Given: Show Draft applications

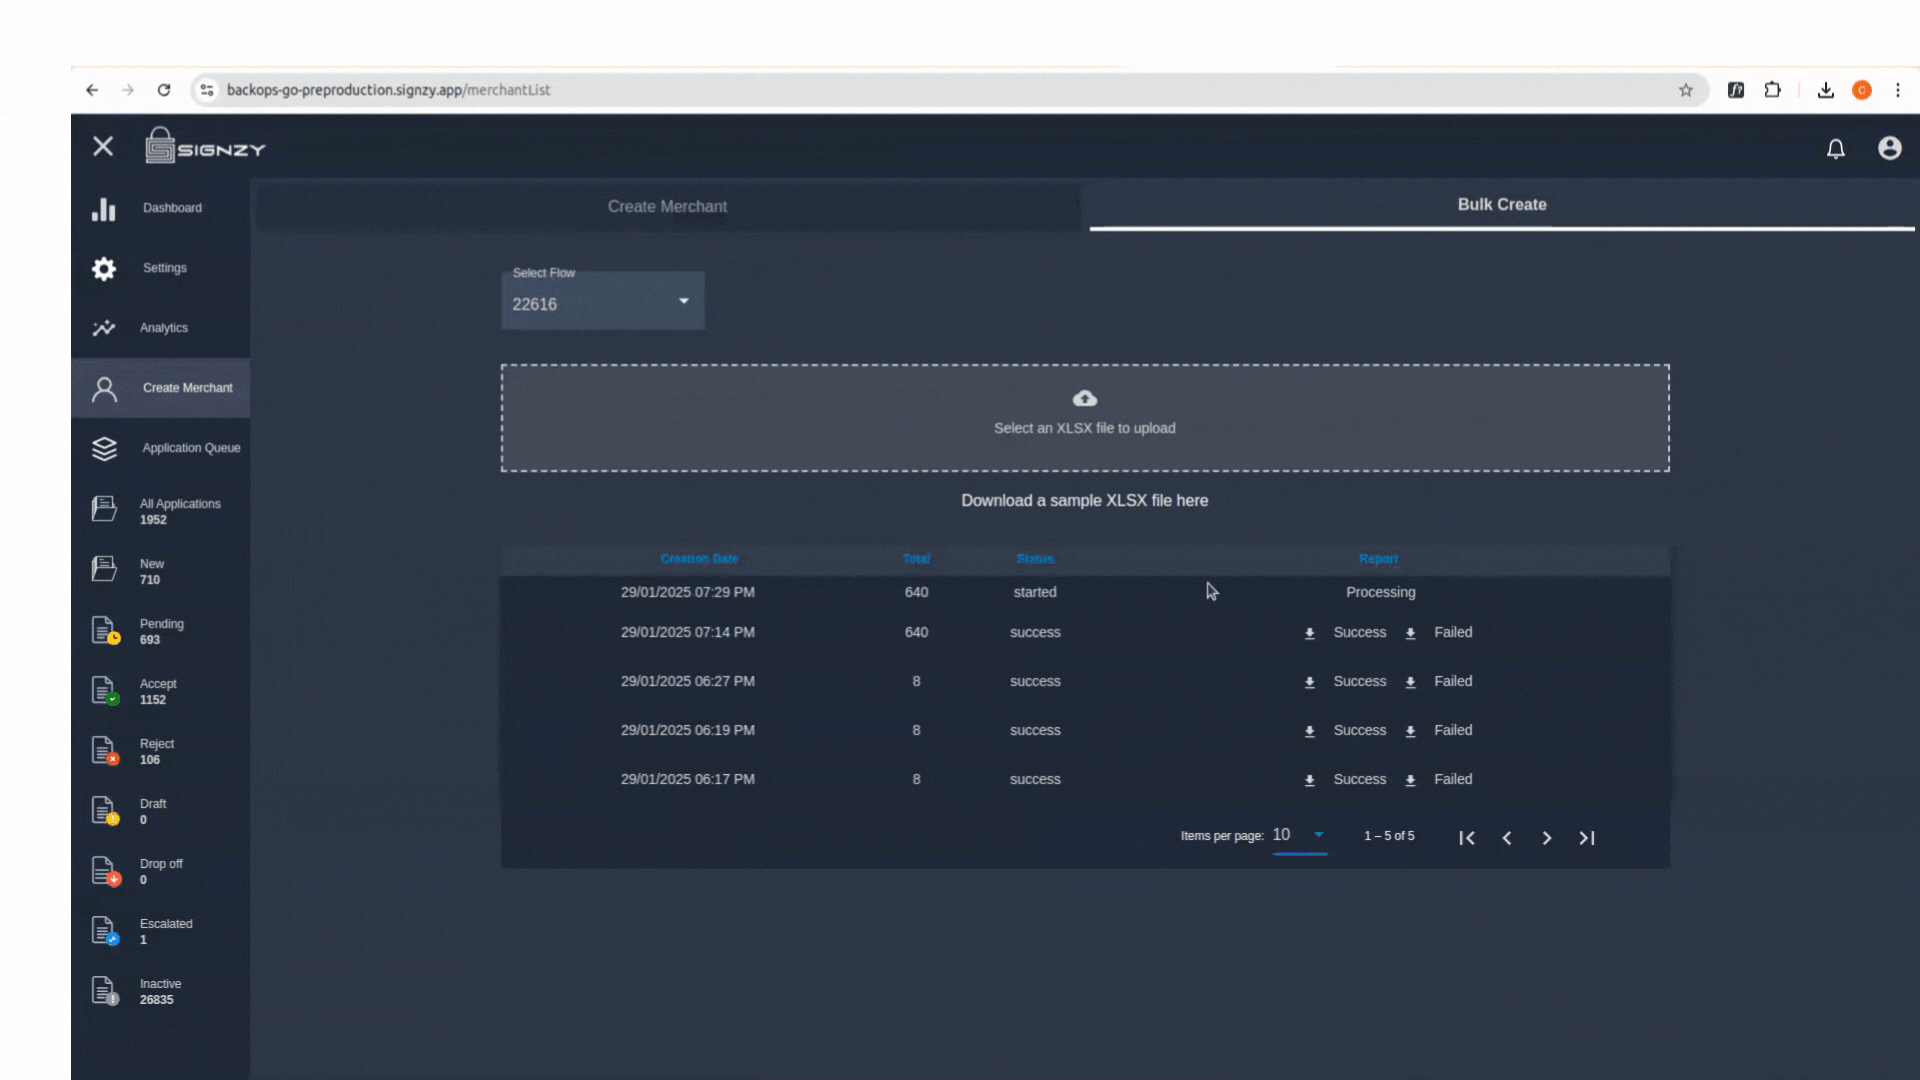Looking at the screenshot, I should [x=160, y=811].
